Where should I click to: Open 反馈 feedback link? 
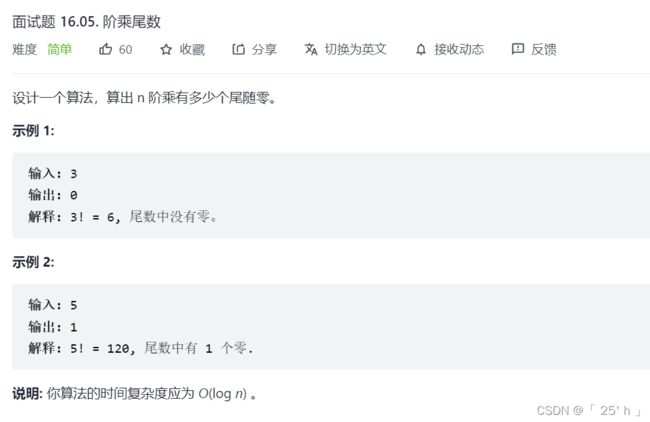(544, 49)
